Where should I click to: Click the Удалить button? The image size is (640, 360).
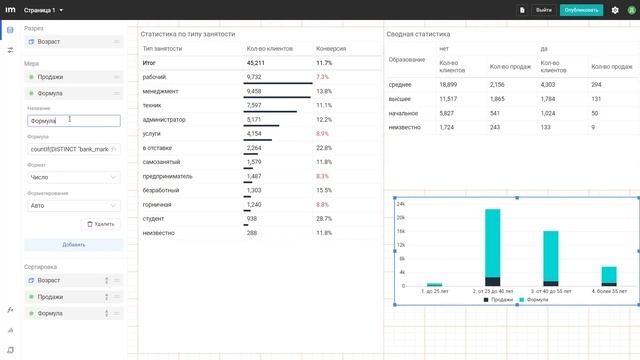[101, 224]
